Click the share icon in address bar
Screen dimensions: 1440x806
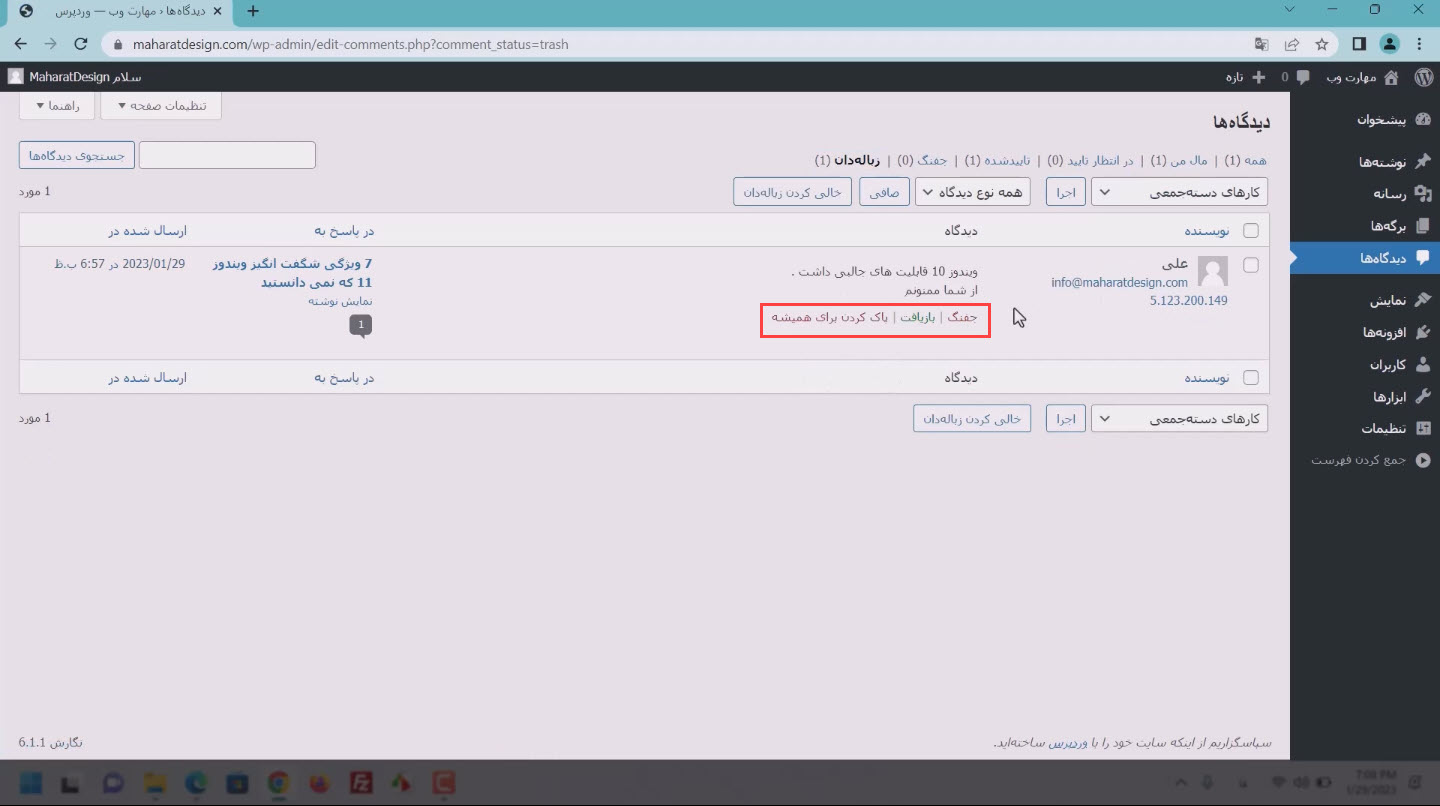tap(1292, 44)
